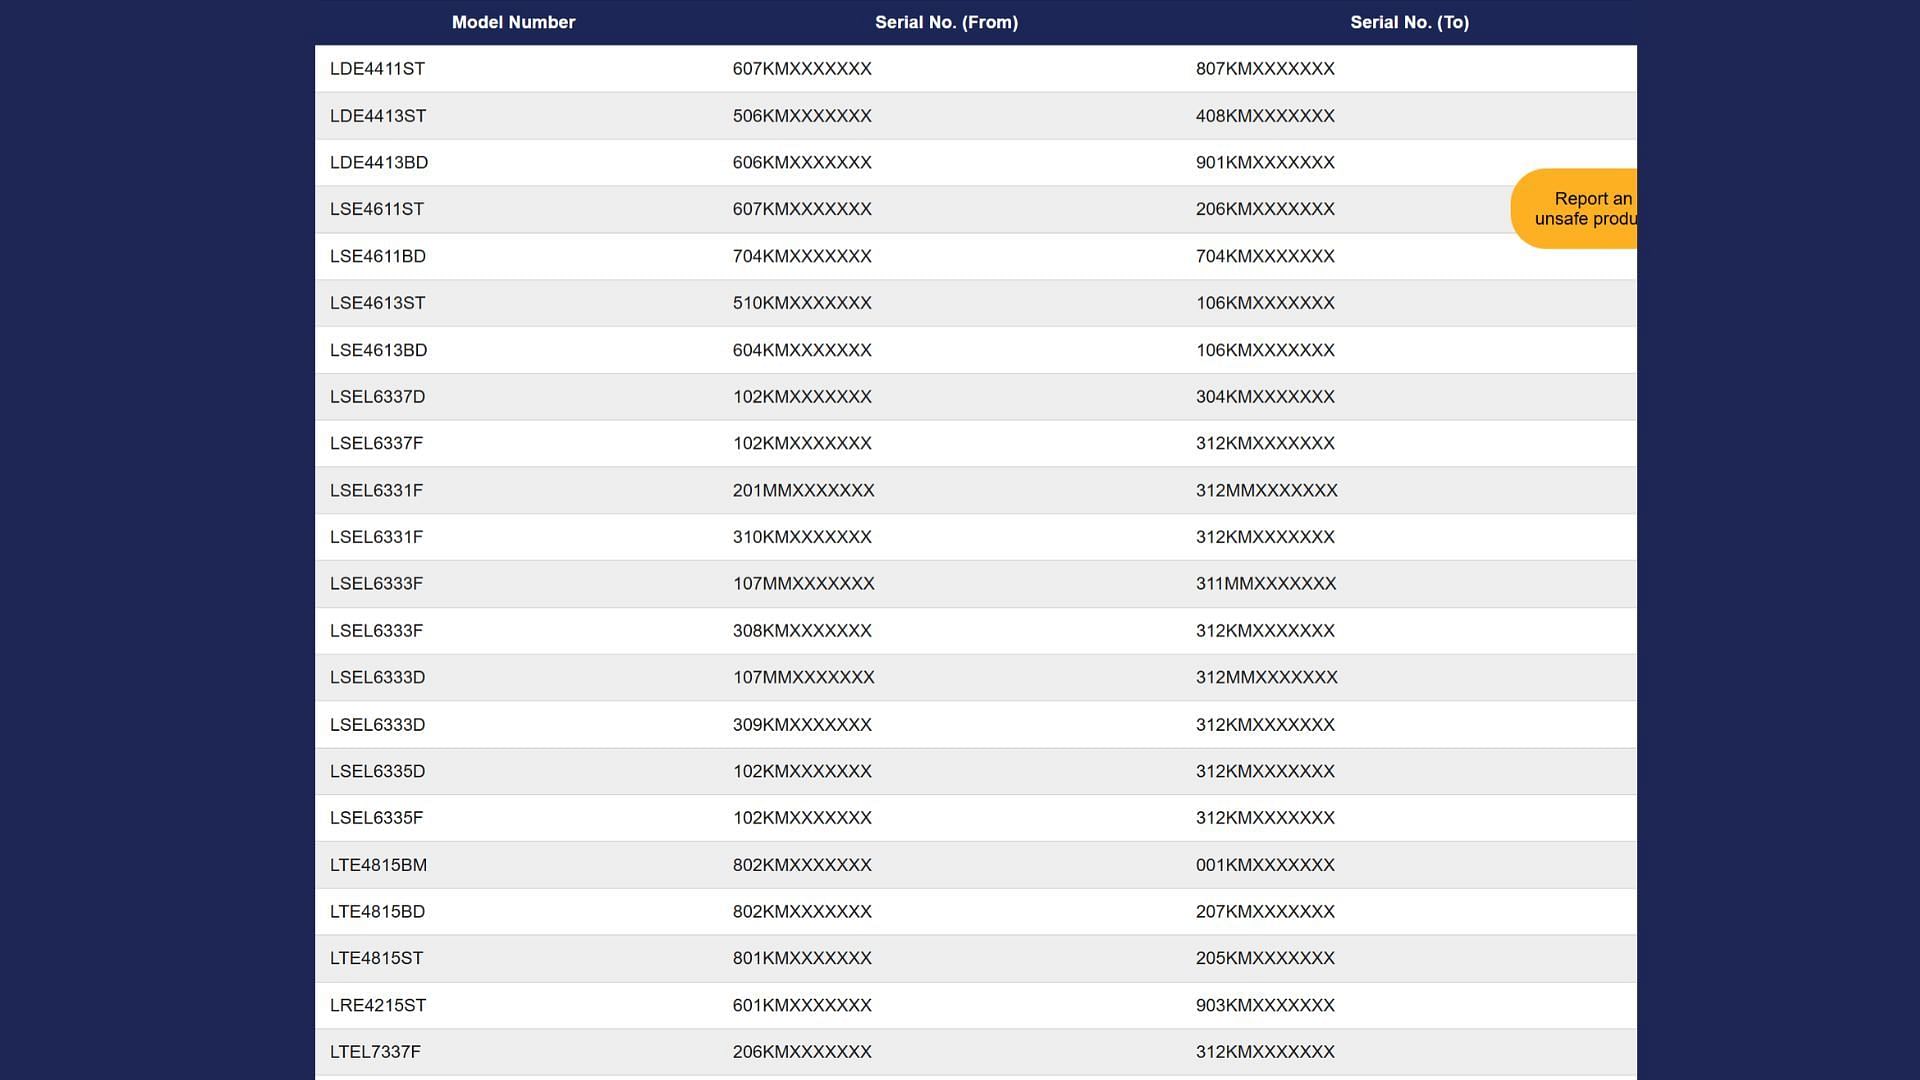Click the 'Serial No. (To)' column header
The width and height of the screenshot is (1920, 1080).
click(1409, 22)
